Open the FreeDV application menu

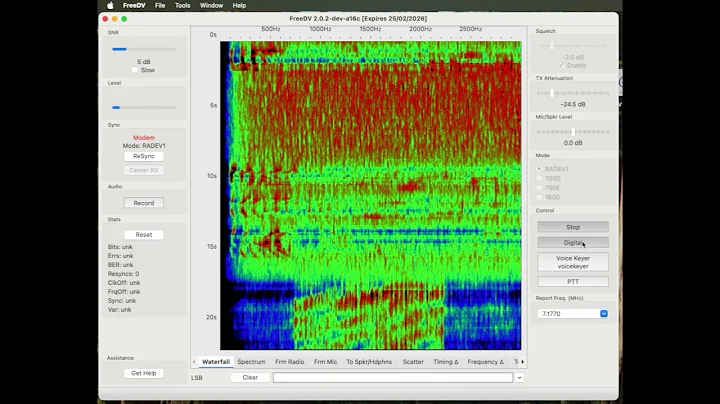point(134,6)
